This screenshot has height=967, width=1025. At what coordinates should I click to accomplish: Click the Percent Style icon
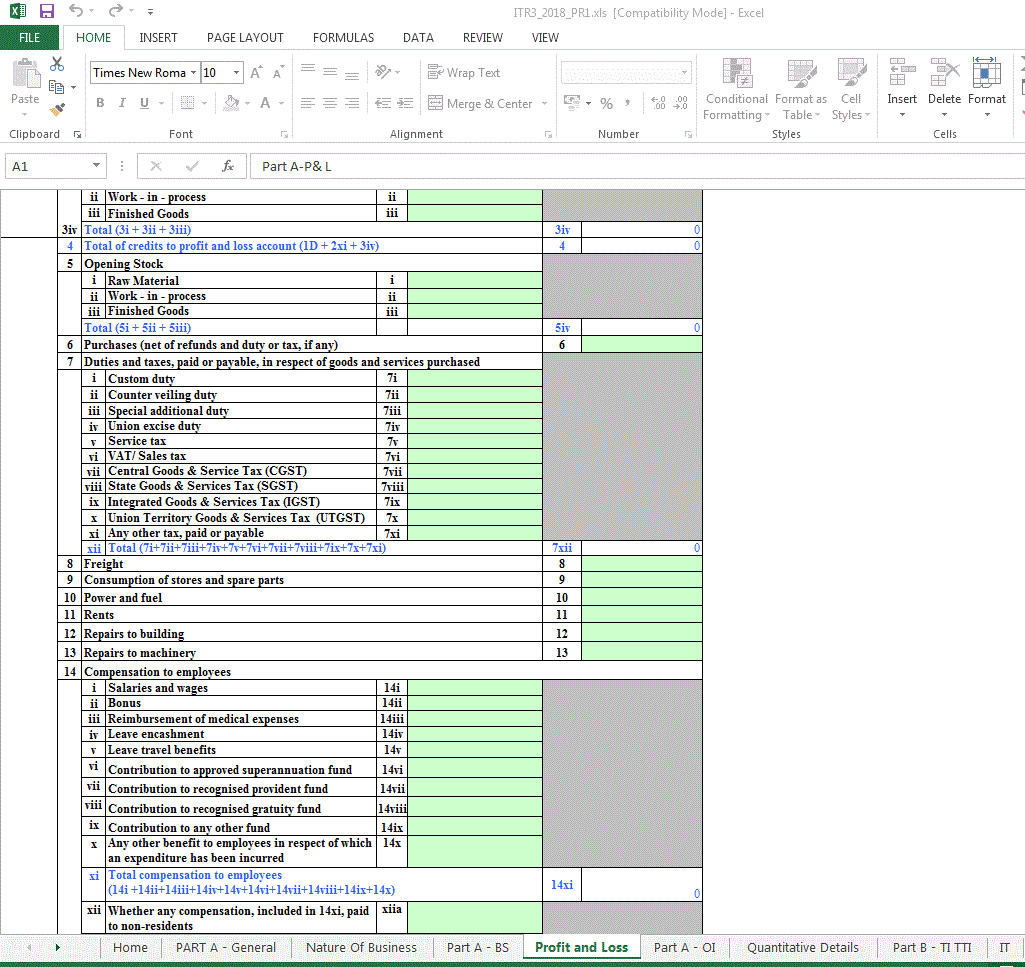pyautogui.click(x=607, y=103)
